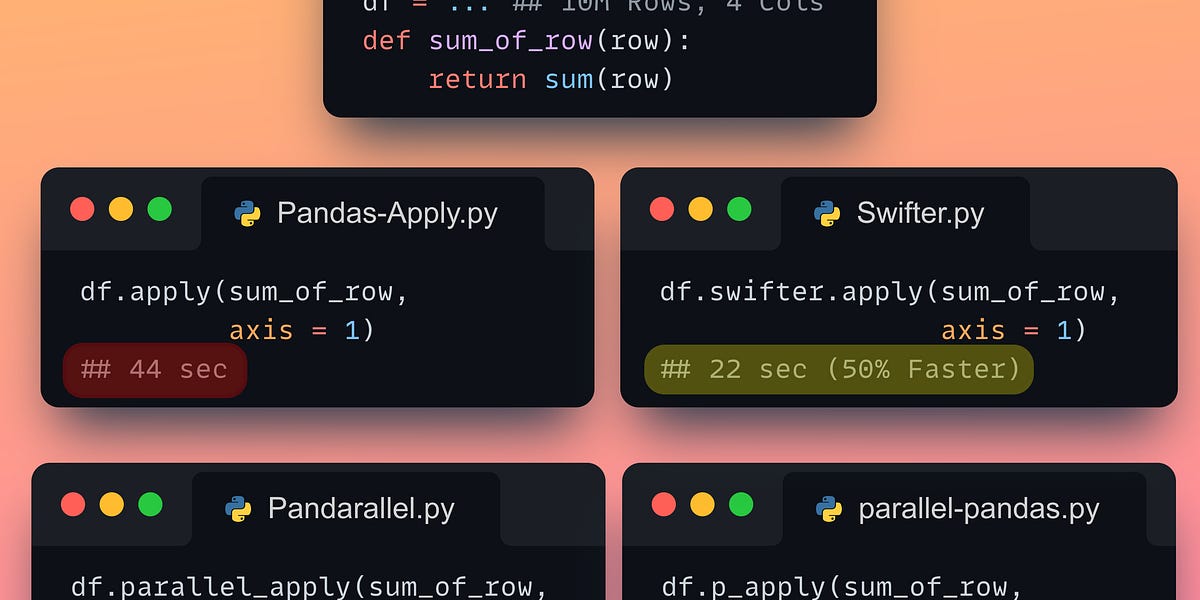Toggle the green light on Pandas-Apply.py window

(159, 209)
